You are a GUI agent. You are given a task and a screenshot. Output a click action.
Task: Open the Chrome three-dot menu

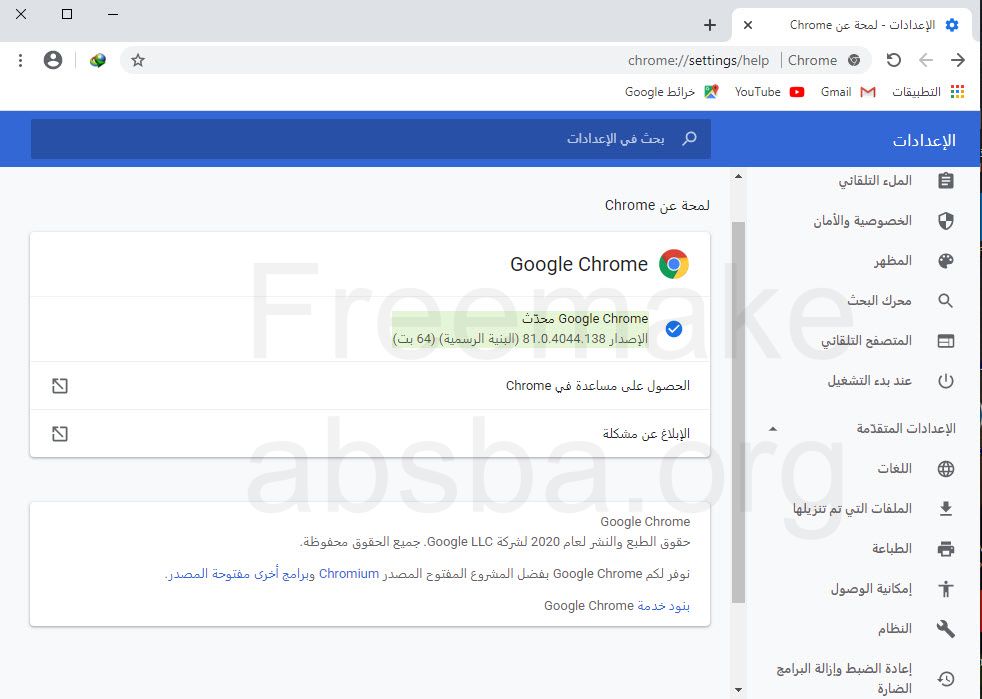[x=20, y=60]
